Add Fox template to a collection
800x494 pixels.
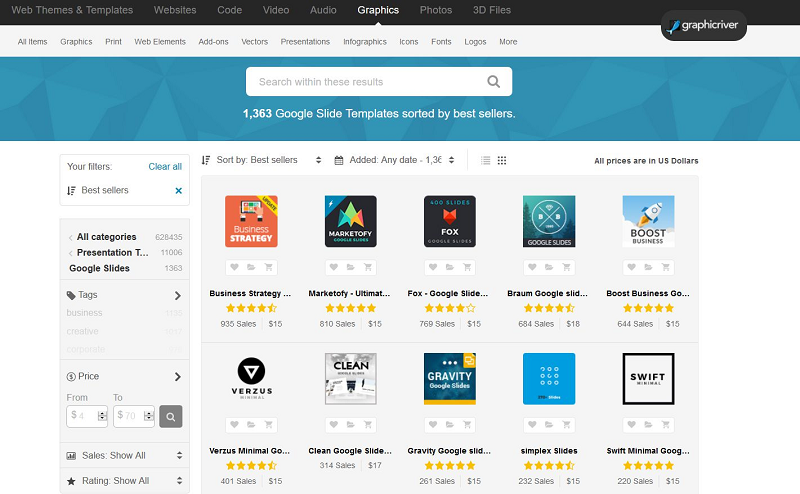point(449,268)
